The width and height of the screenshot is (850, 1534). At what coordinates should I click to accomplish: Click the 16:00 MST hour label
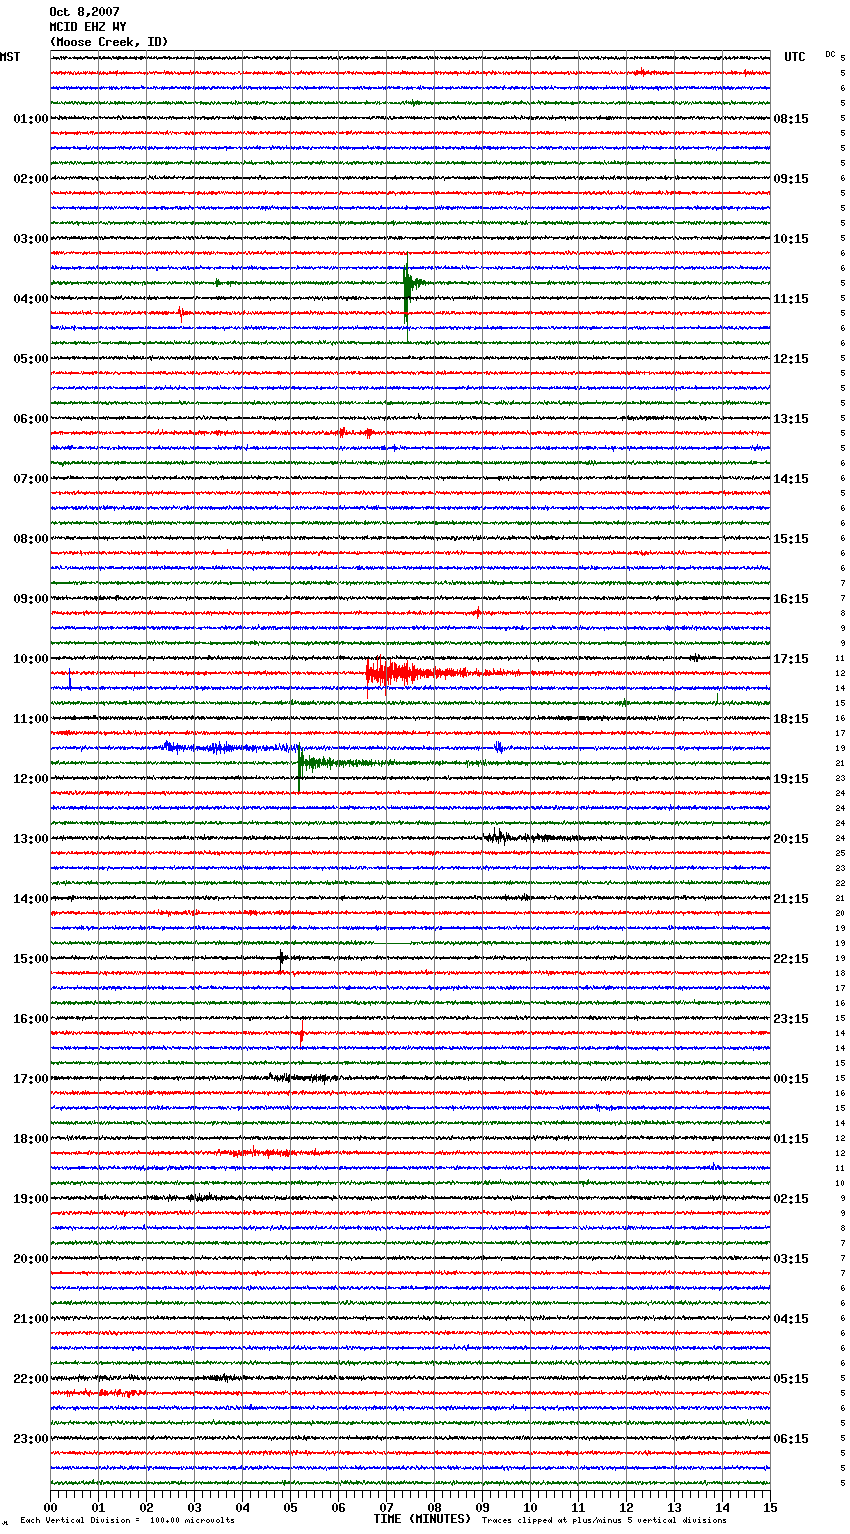click(x=31, y=1019)
